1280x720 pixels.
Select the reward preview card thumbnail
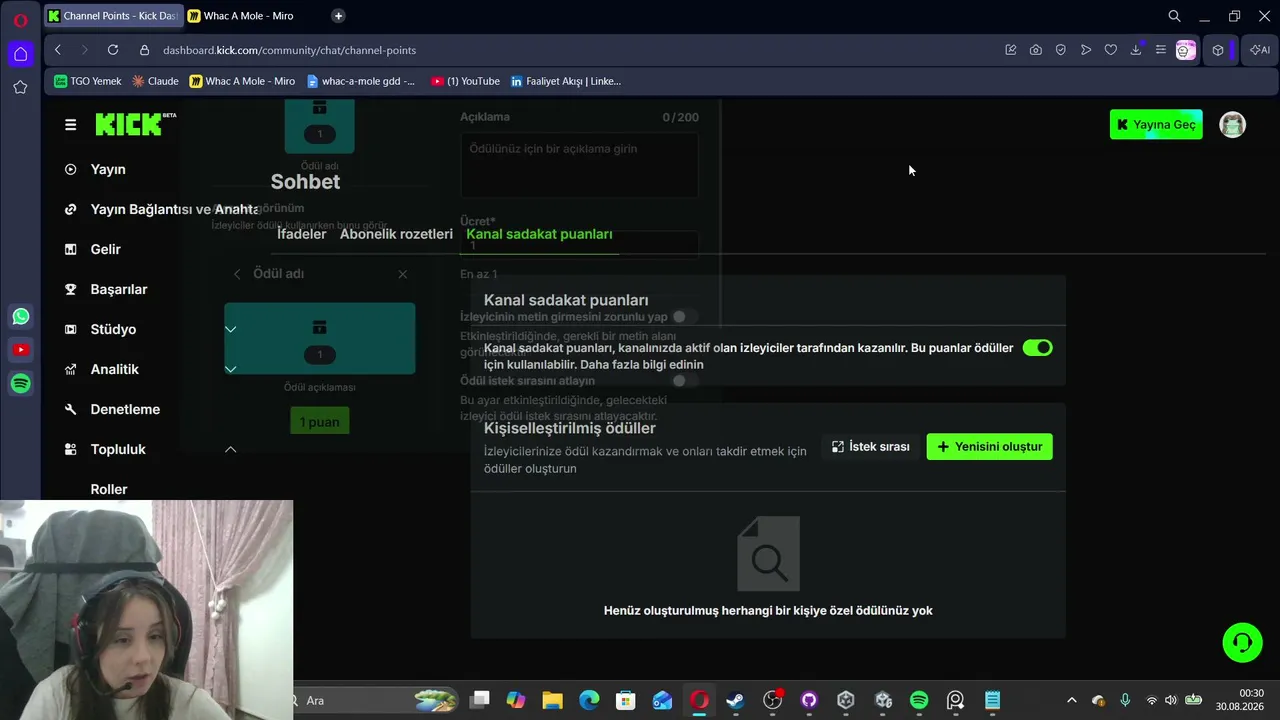click(320, 339)
